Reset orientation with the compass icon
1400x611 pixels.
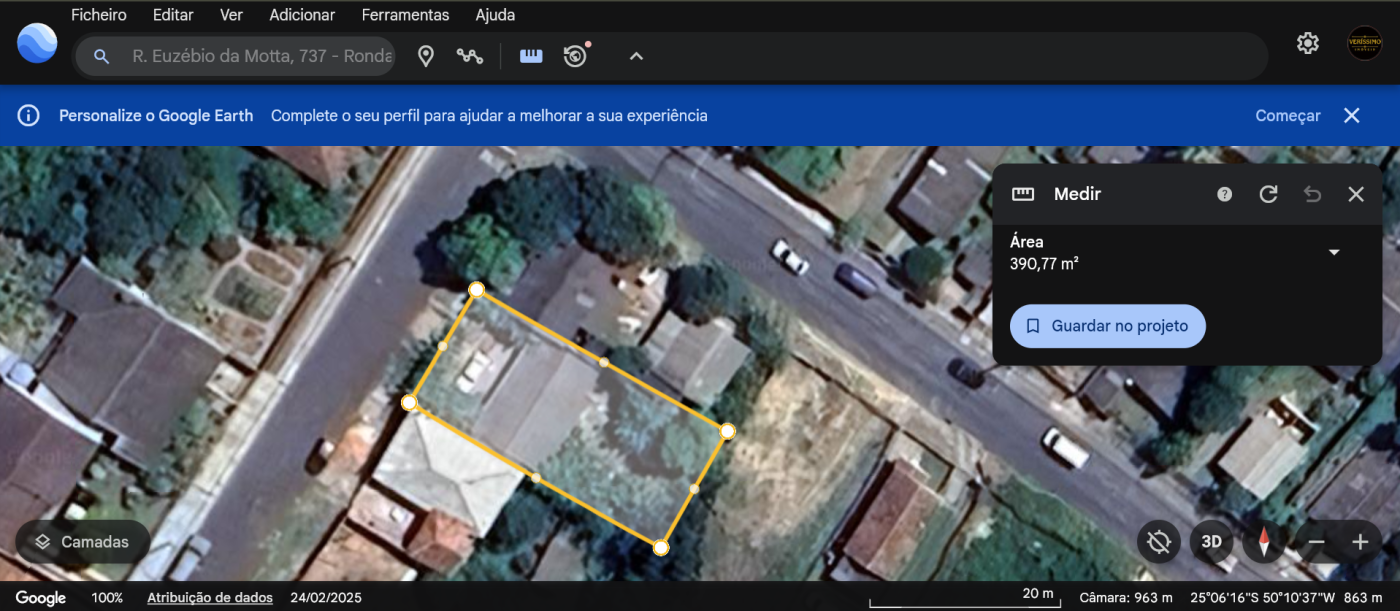point(1264,542)
